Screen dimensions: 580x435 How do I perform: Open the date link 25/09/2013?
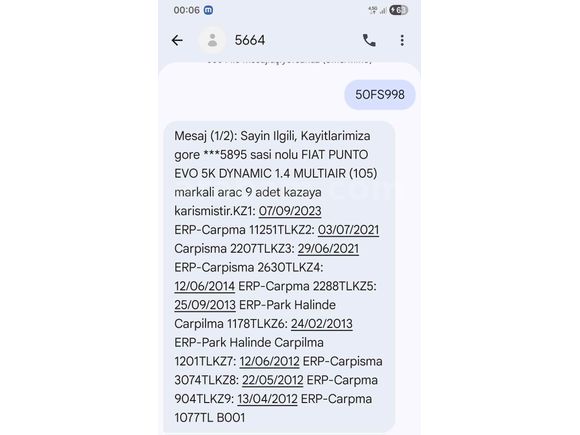(x=205, y=305)
